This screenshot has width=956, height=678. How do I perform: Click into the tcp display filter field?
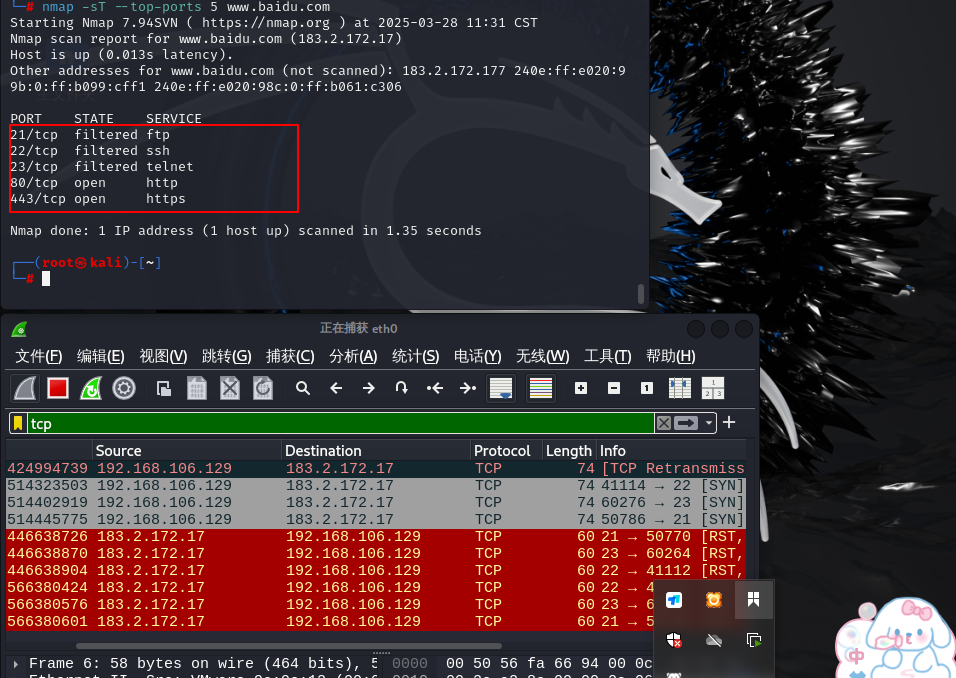[341, 423]
